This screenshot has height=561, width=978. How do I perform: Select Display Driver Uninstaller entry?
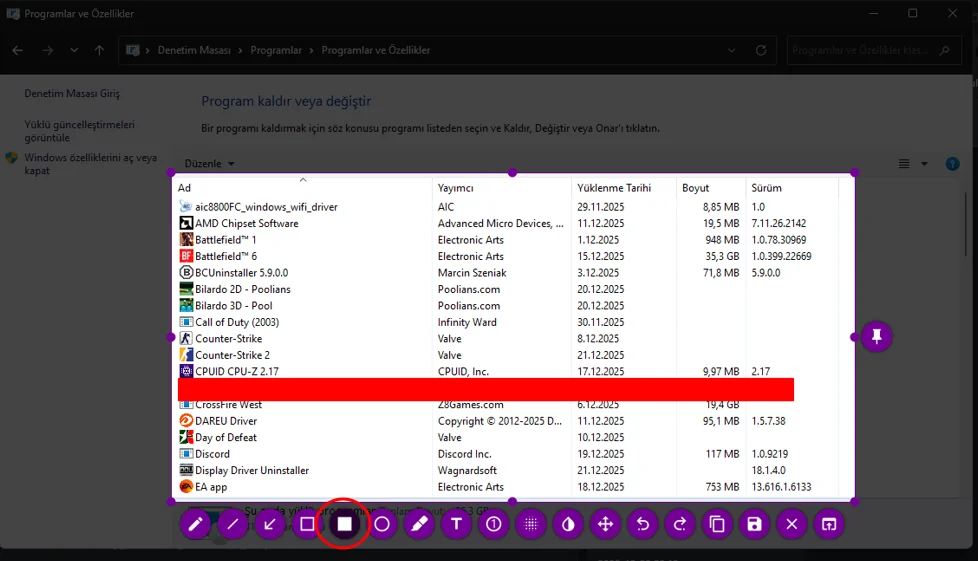(x=508, y=471)
